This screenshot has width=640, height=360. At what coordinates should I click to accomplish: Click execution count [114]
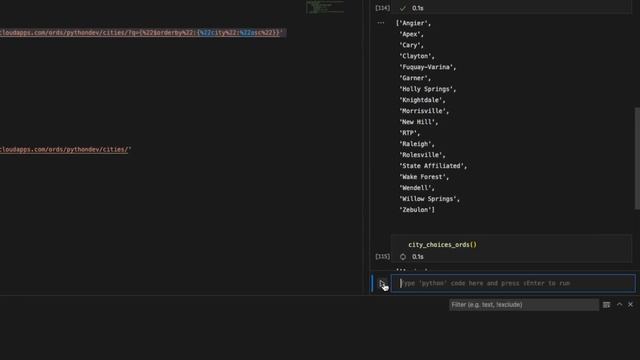click(x=382, y=8)
